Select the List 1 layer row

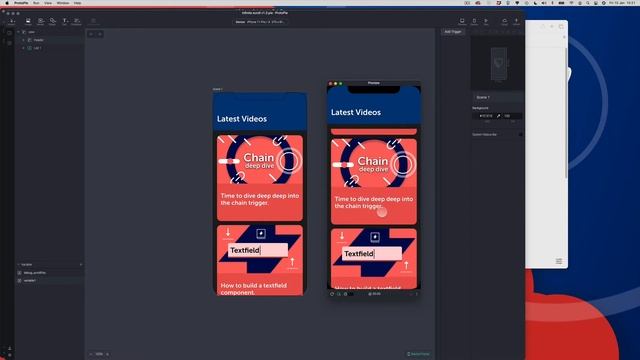click(x=50, y=48)
